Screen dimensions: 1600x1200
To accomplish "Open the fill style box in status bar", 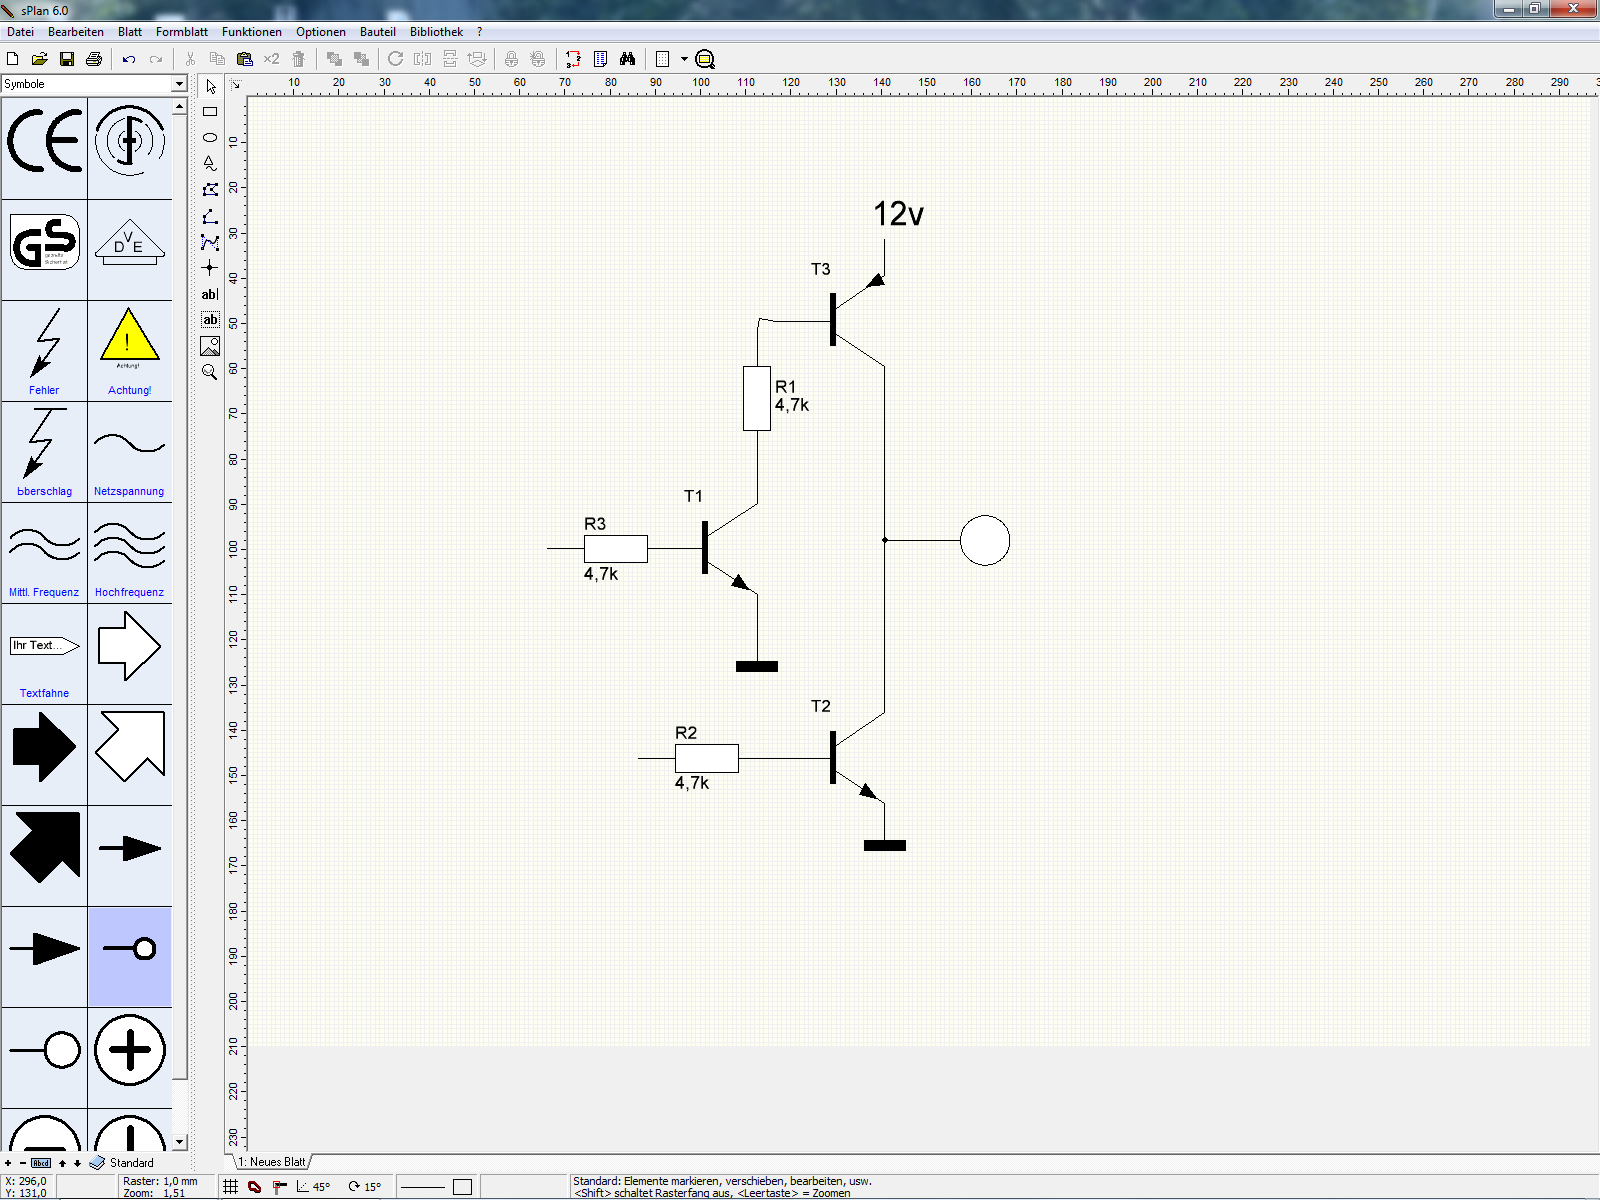I will click(462, 1187).
